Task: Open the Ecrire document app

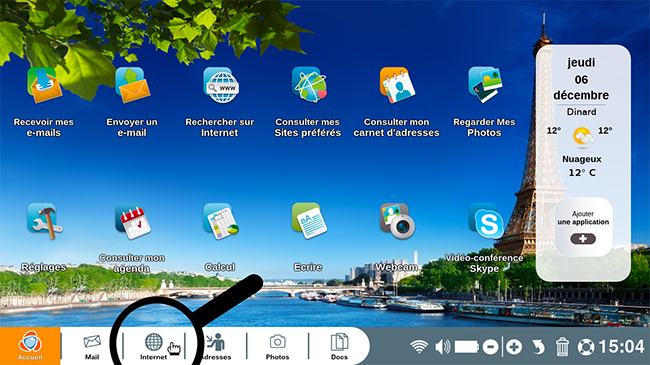Action: click(x=309, y=221)
